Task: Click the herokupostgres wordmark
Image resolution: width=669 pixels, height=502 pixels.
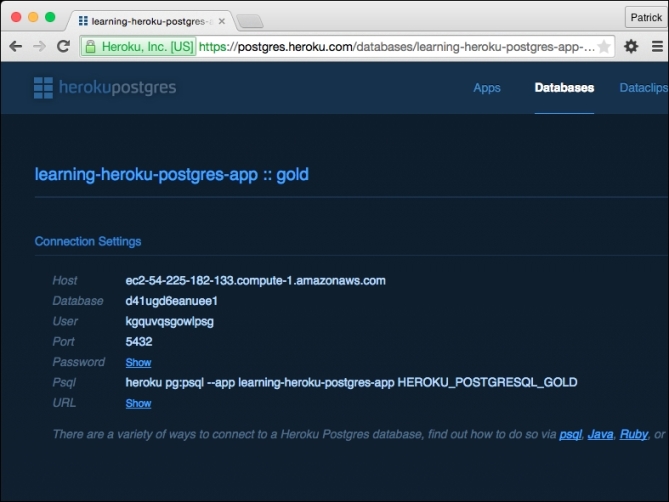Action: 117,87
